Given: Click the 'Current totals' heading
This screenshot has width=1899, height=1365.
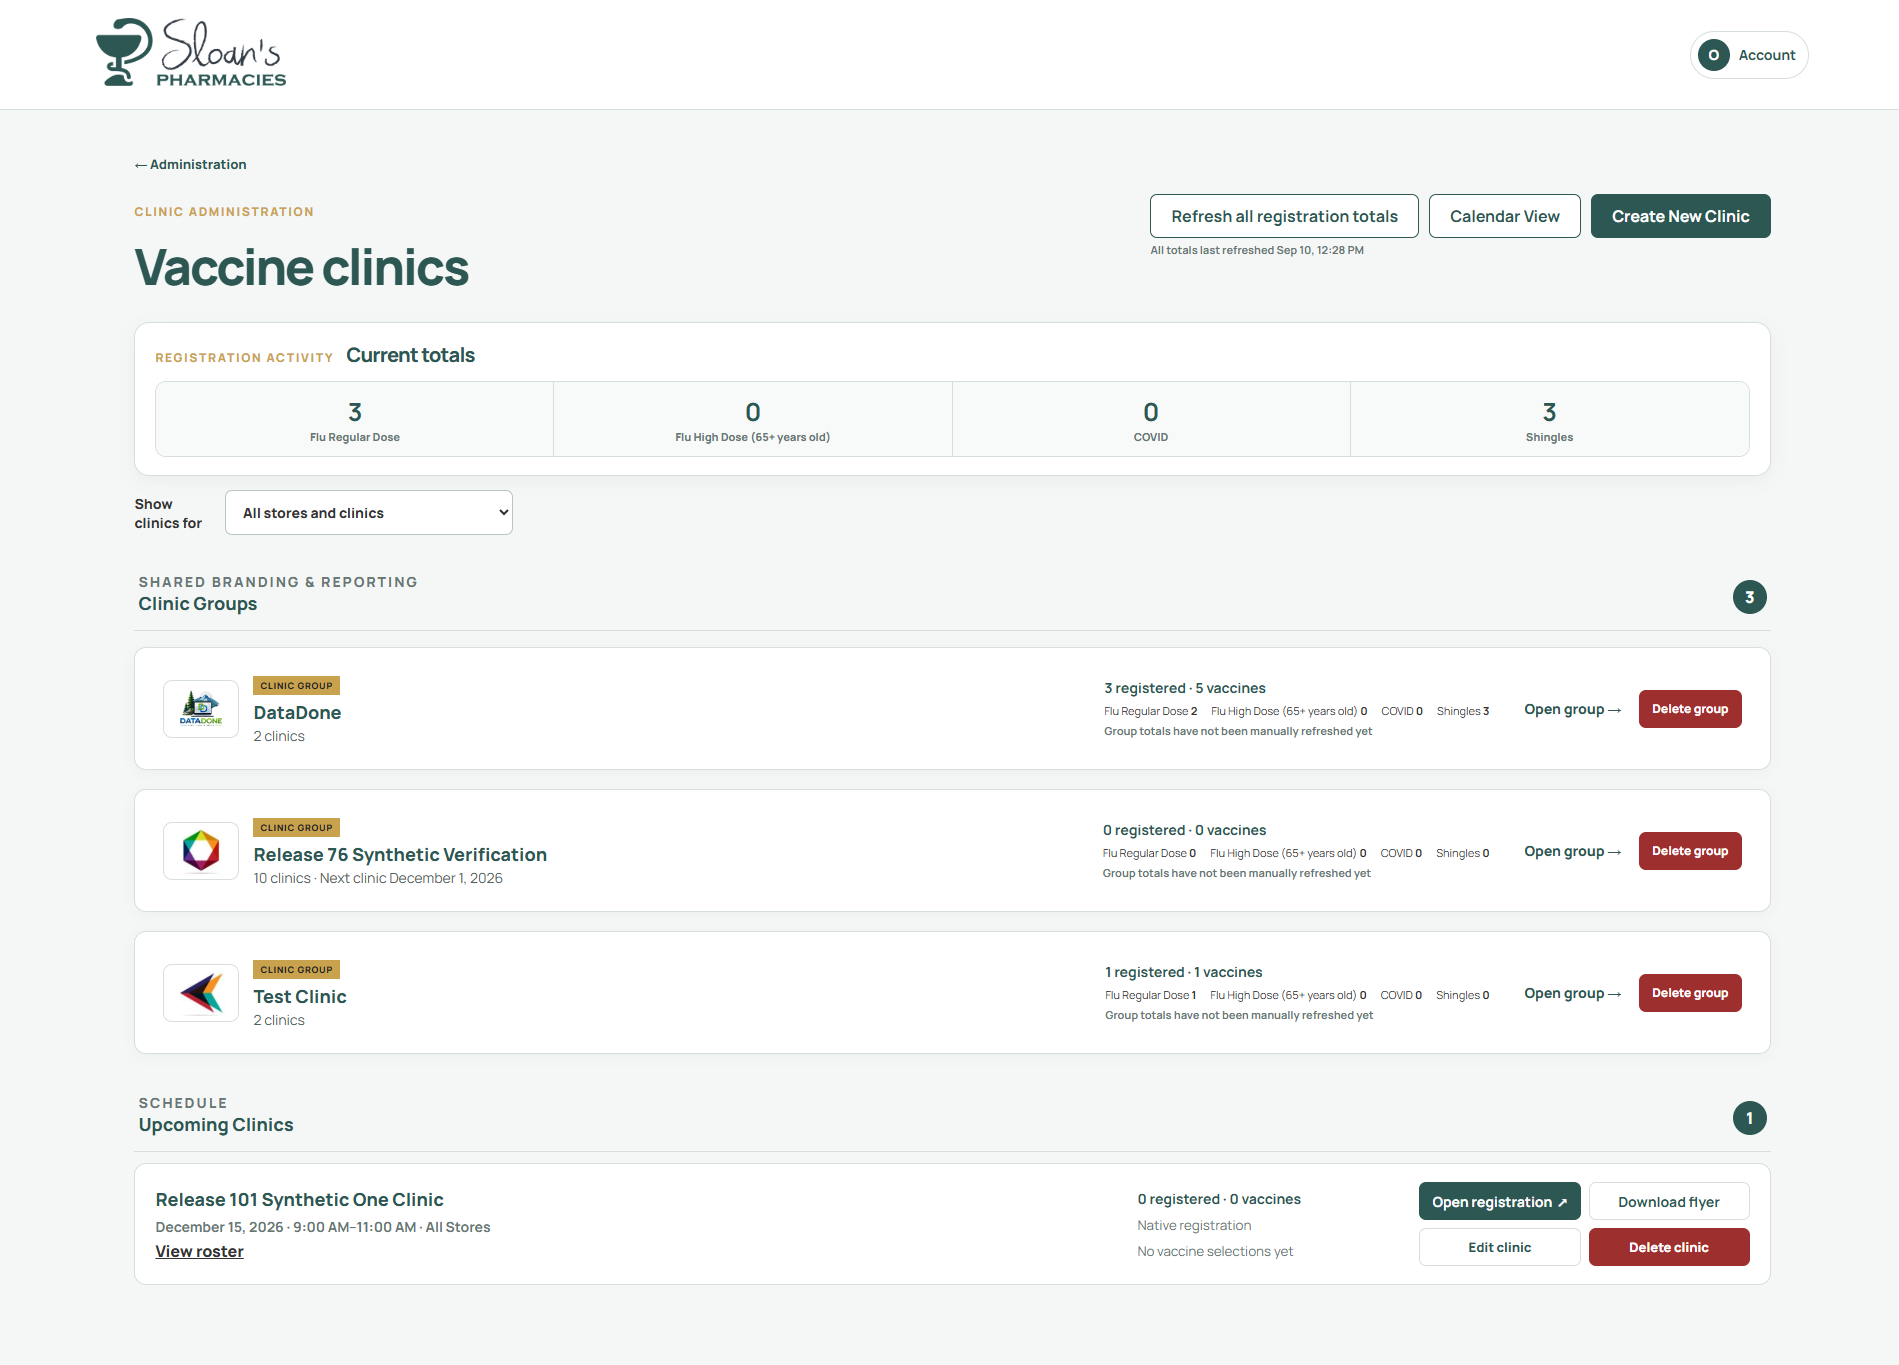Looking at the screenshot, I should pos(410,355).
